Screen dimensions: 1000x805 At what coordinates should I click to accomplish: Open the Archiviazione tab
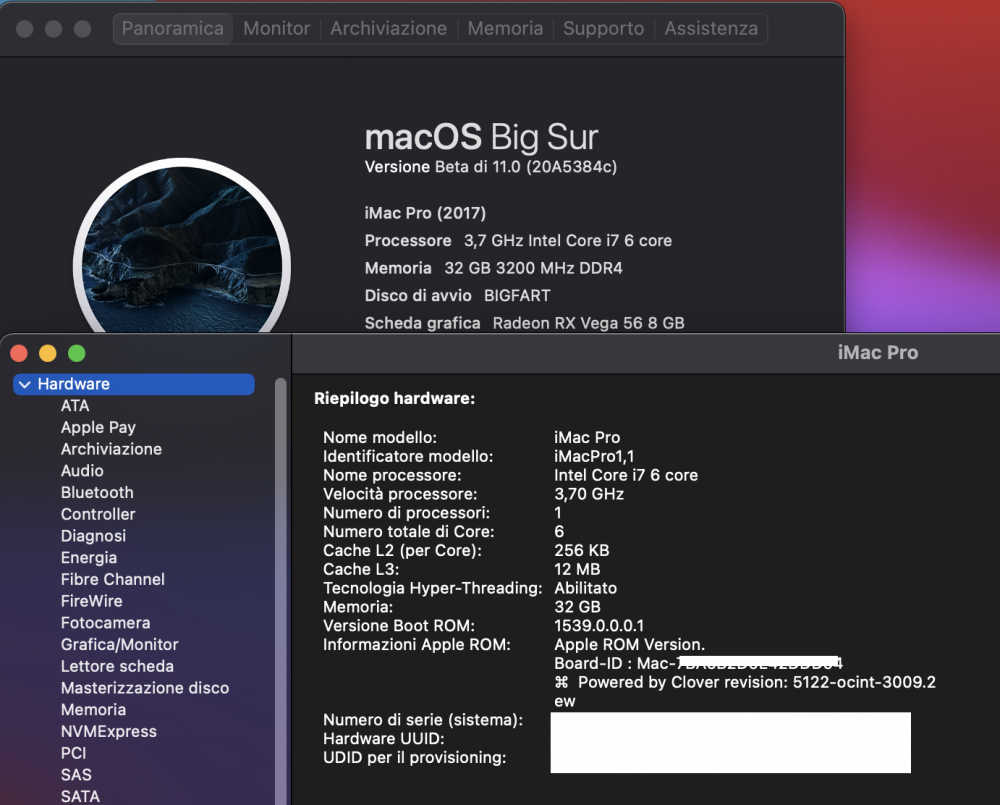[x=388, y=29]
